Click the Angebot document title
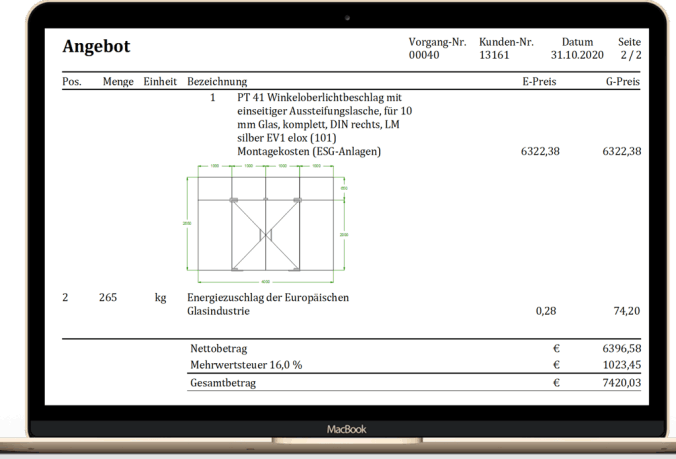This screenshot has width=676, height=459. click(96, 47)
